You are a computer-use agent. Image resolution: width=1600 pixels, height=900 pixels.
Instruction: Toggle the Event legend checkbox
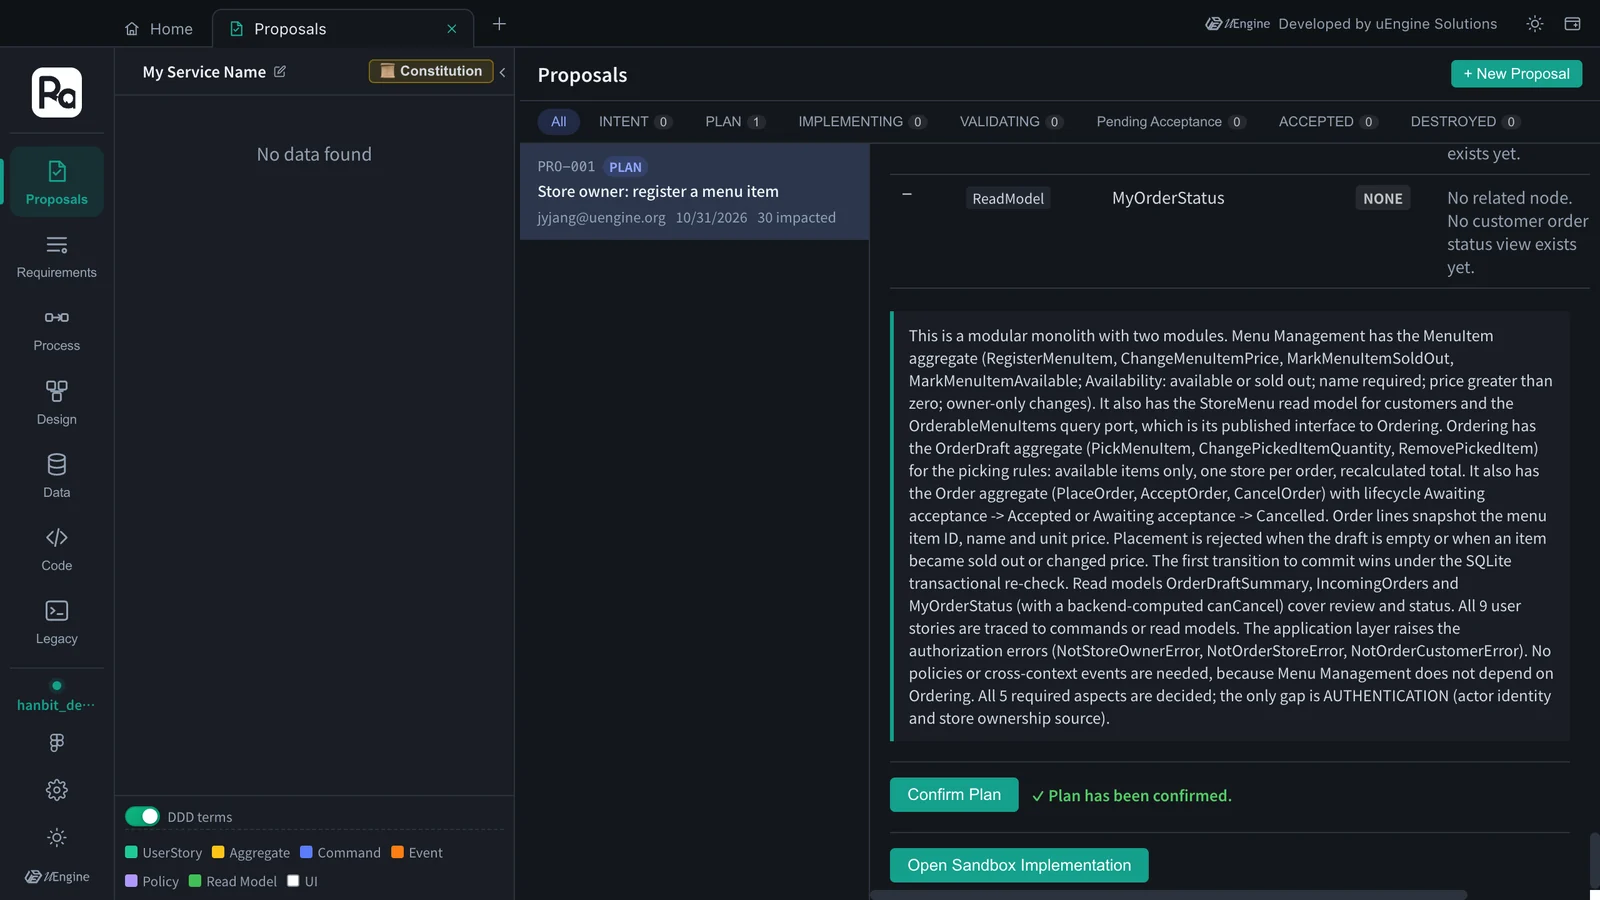pos(397,852)
